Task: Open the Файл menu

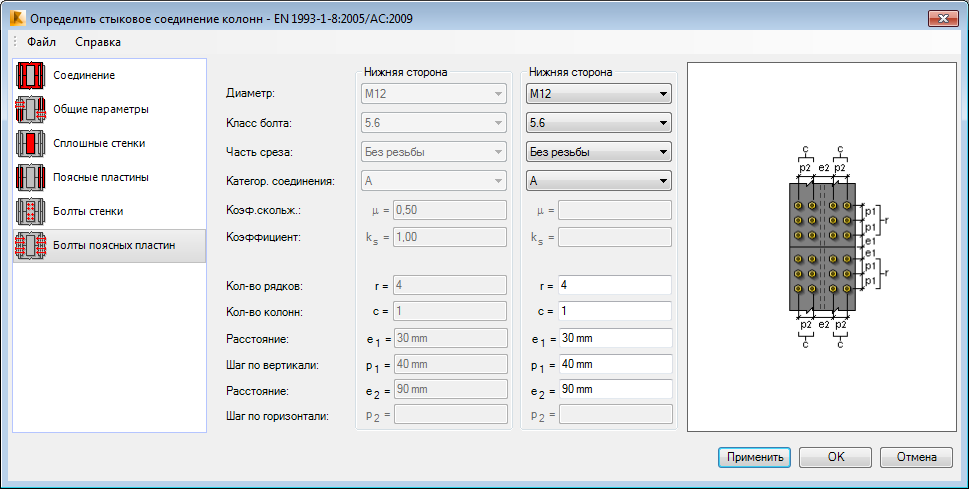Action: point(41,42)
